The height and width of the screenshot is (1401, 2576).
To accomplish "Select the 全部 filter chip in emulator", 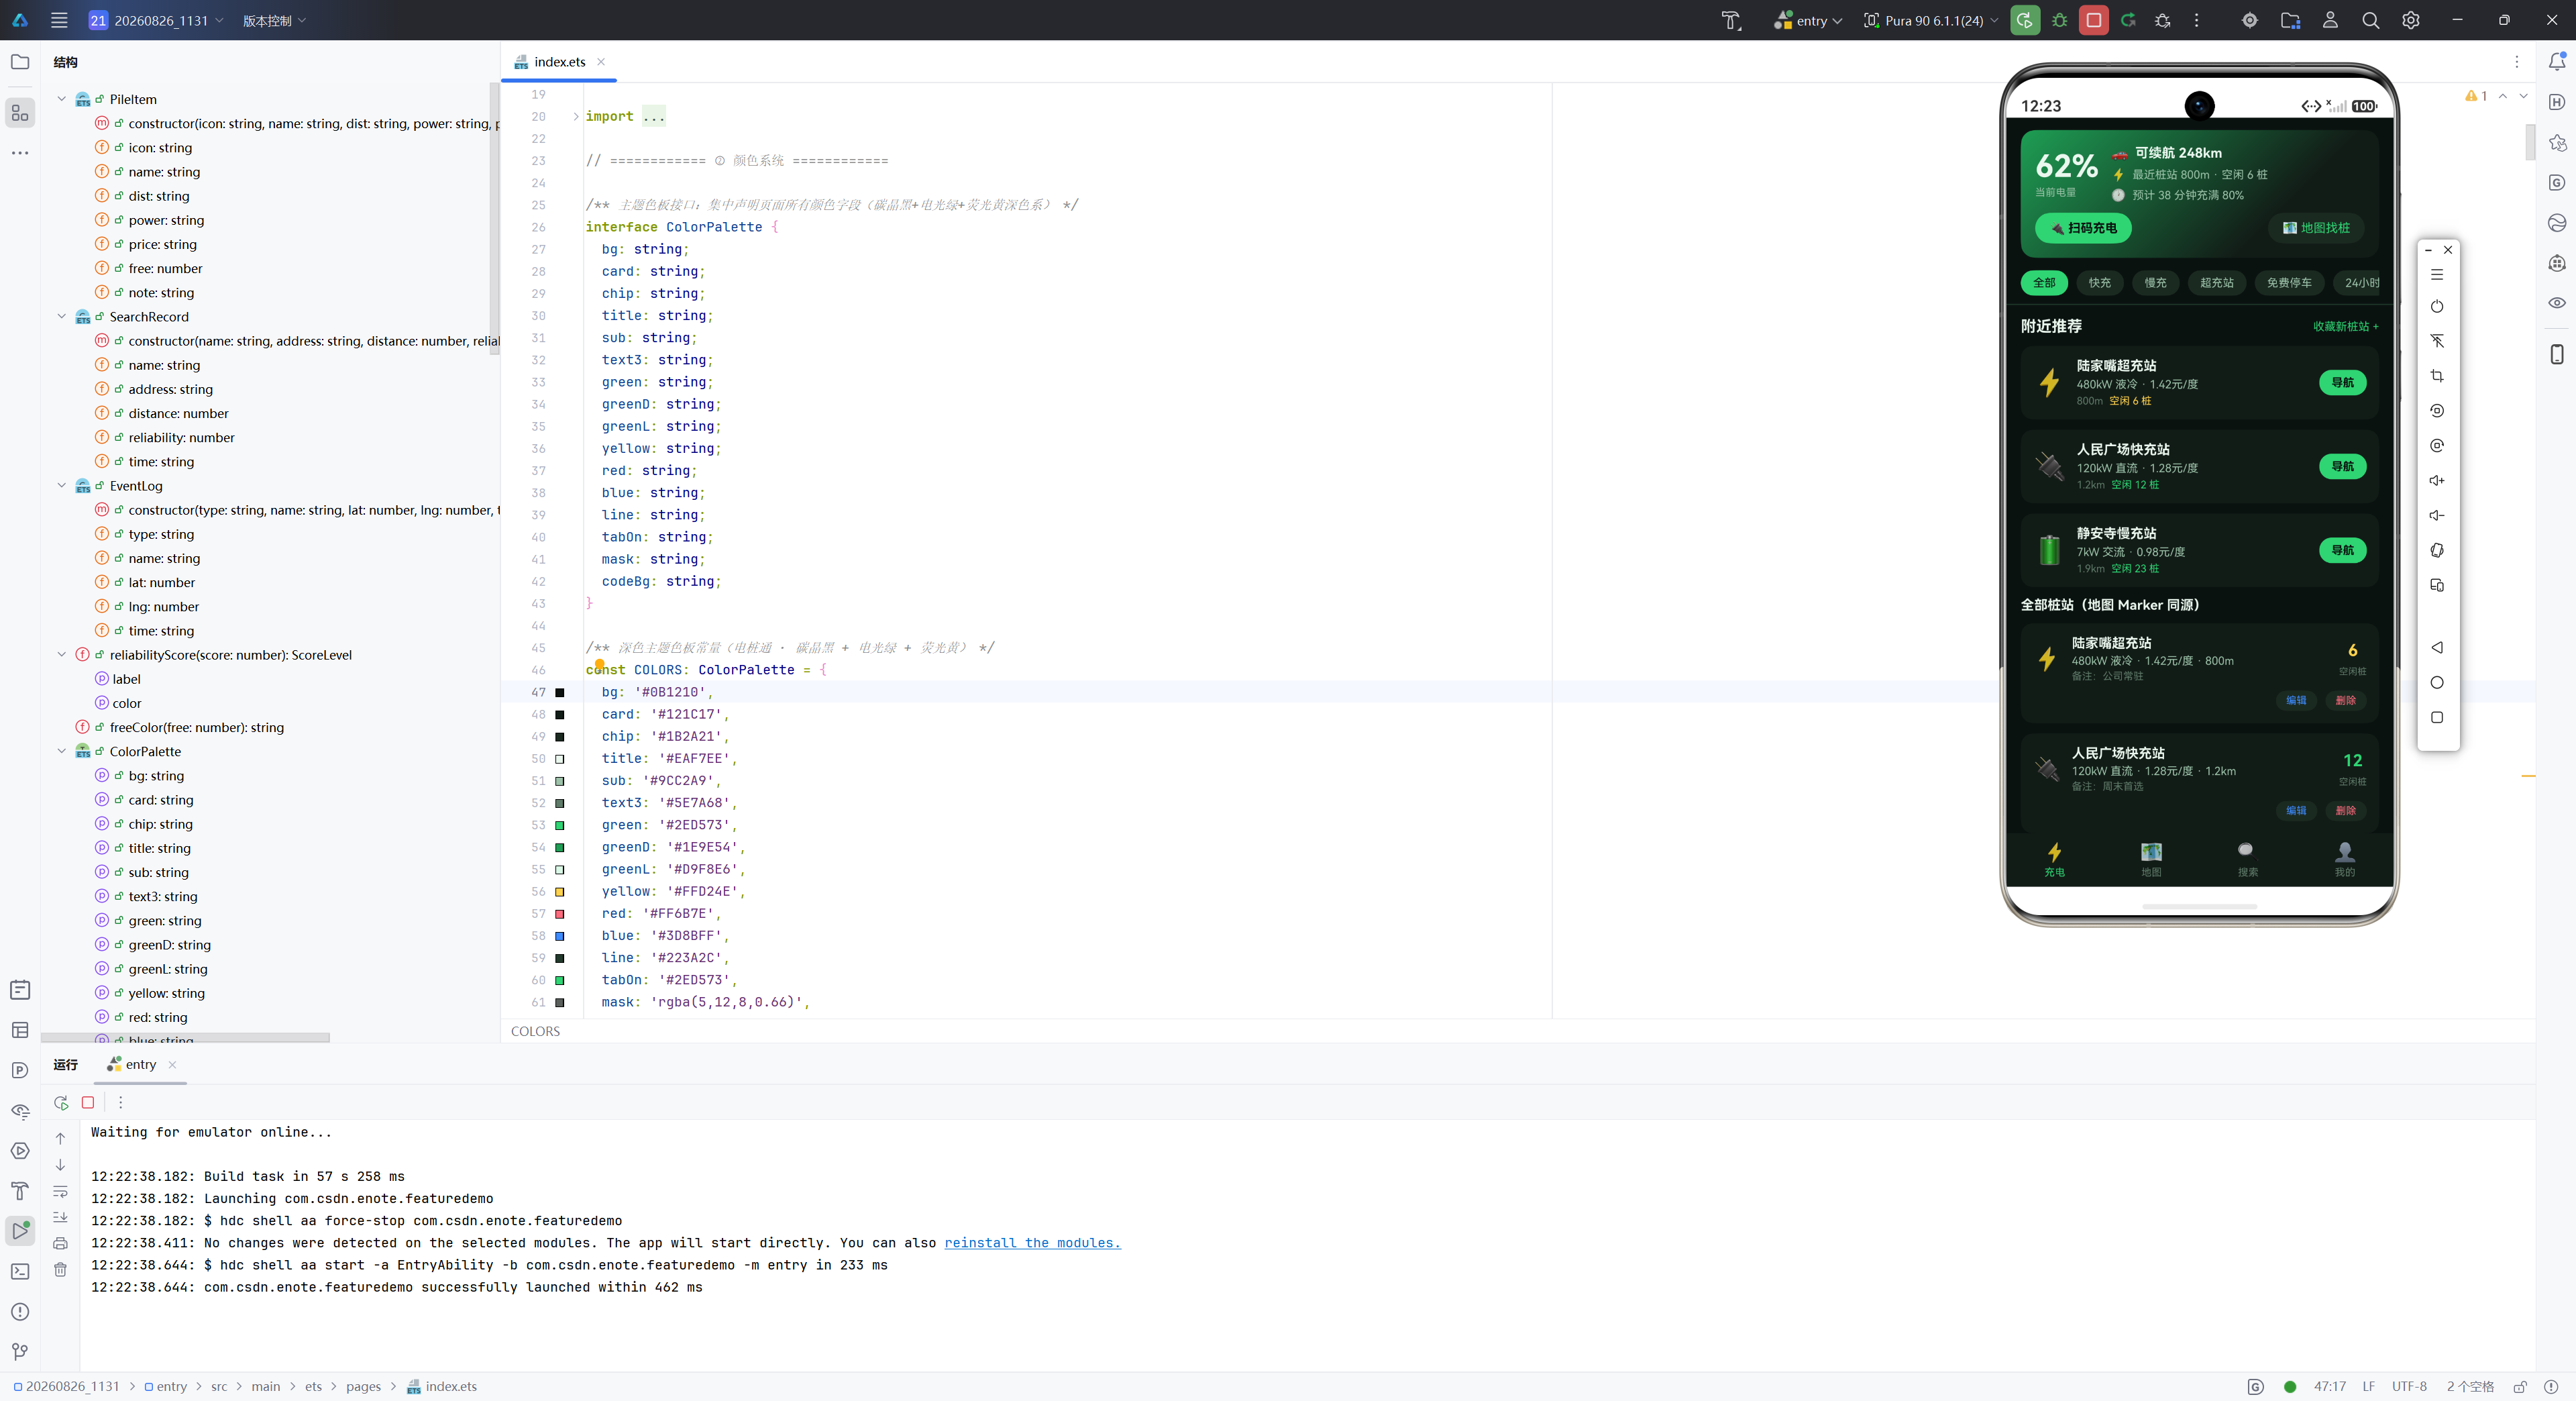I will pos(2044,283).
